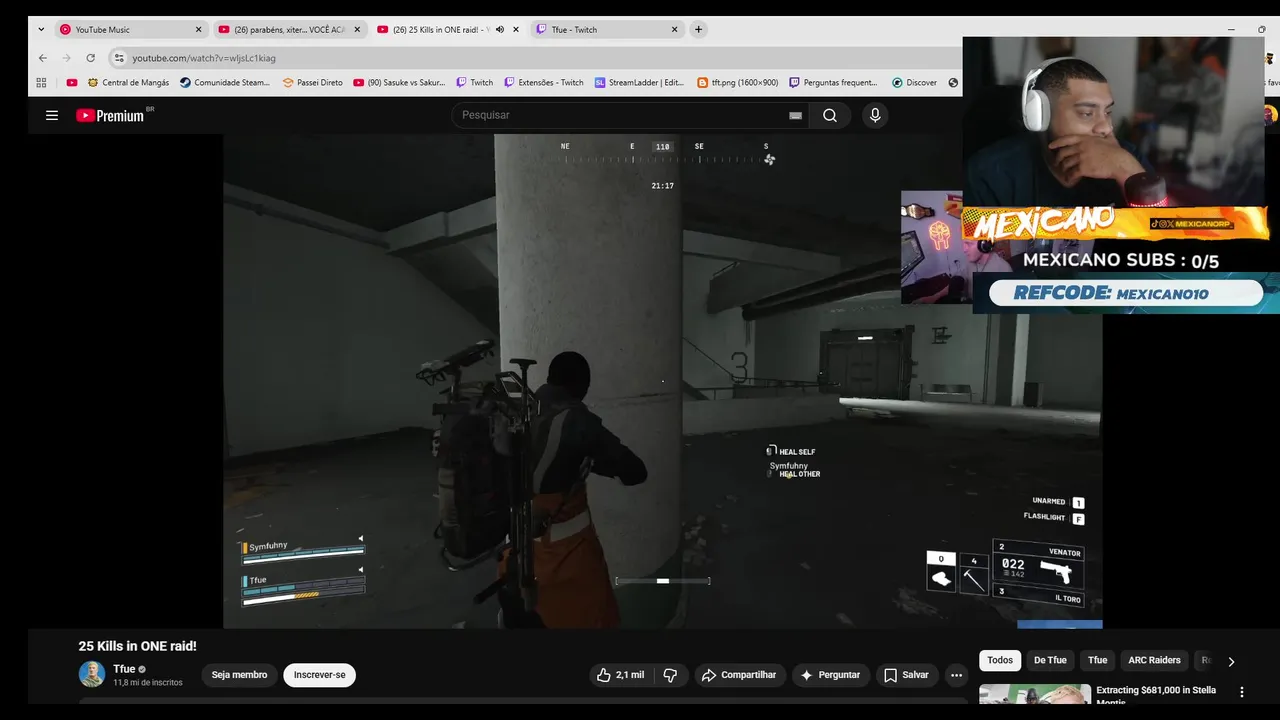Select the De Tfue filter chip
The height and width of the screenshot is (720, 1280).
(1050, 660)
